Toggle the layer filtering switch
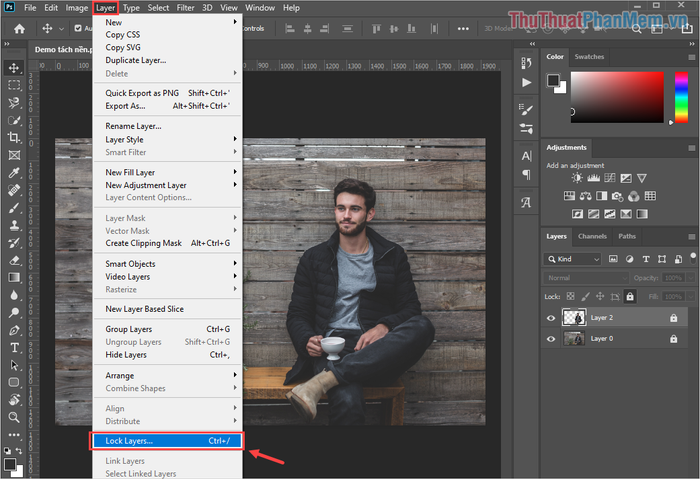The height and width of the screenshot is (479, 700). [x=693, y=258]
